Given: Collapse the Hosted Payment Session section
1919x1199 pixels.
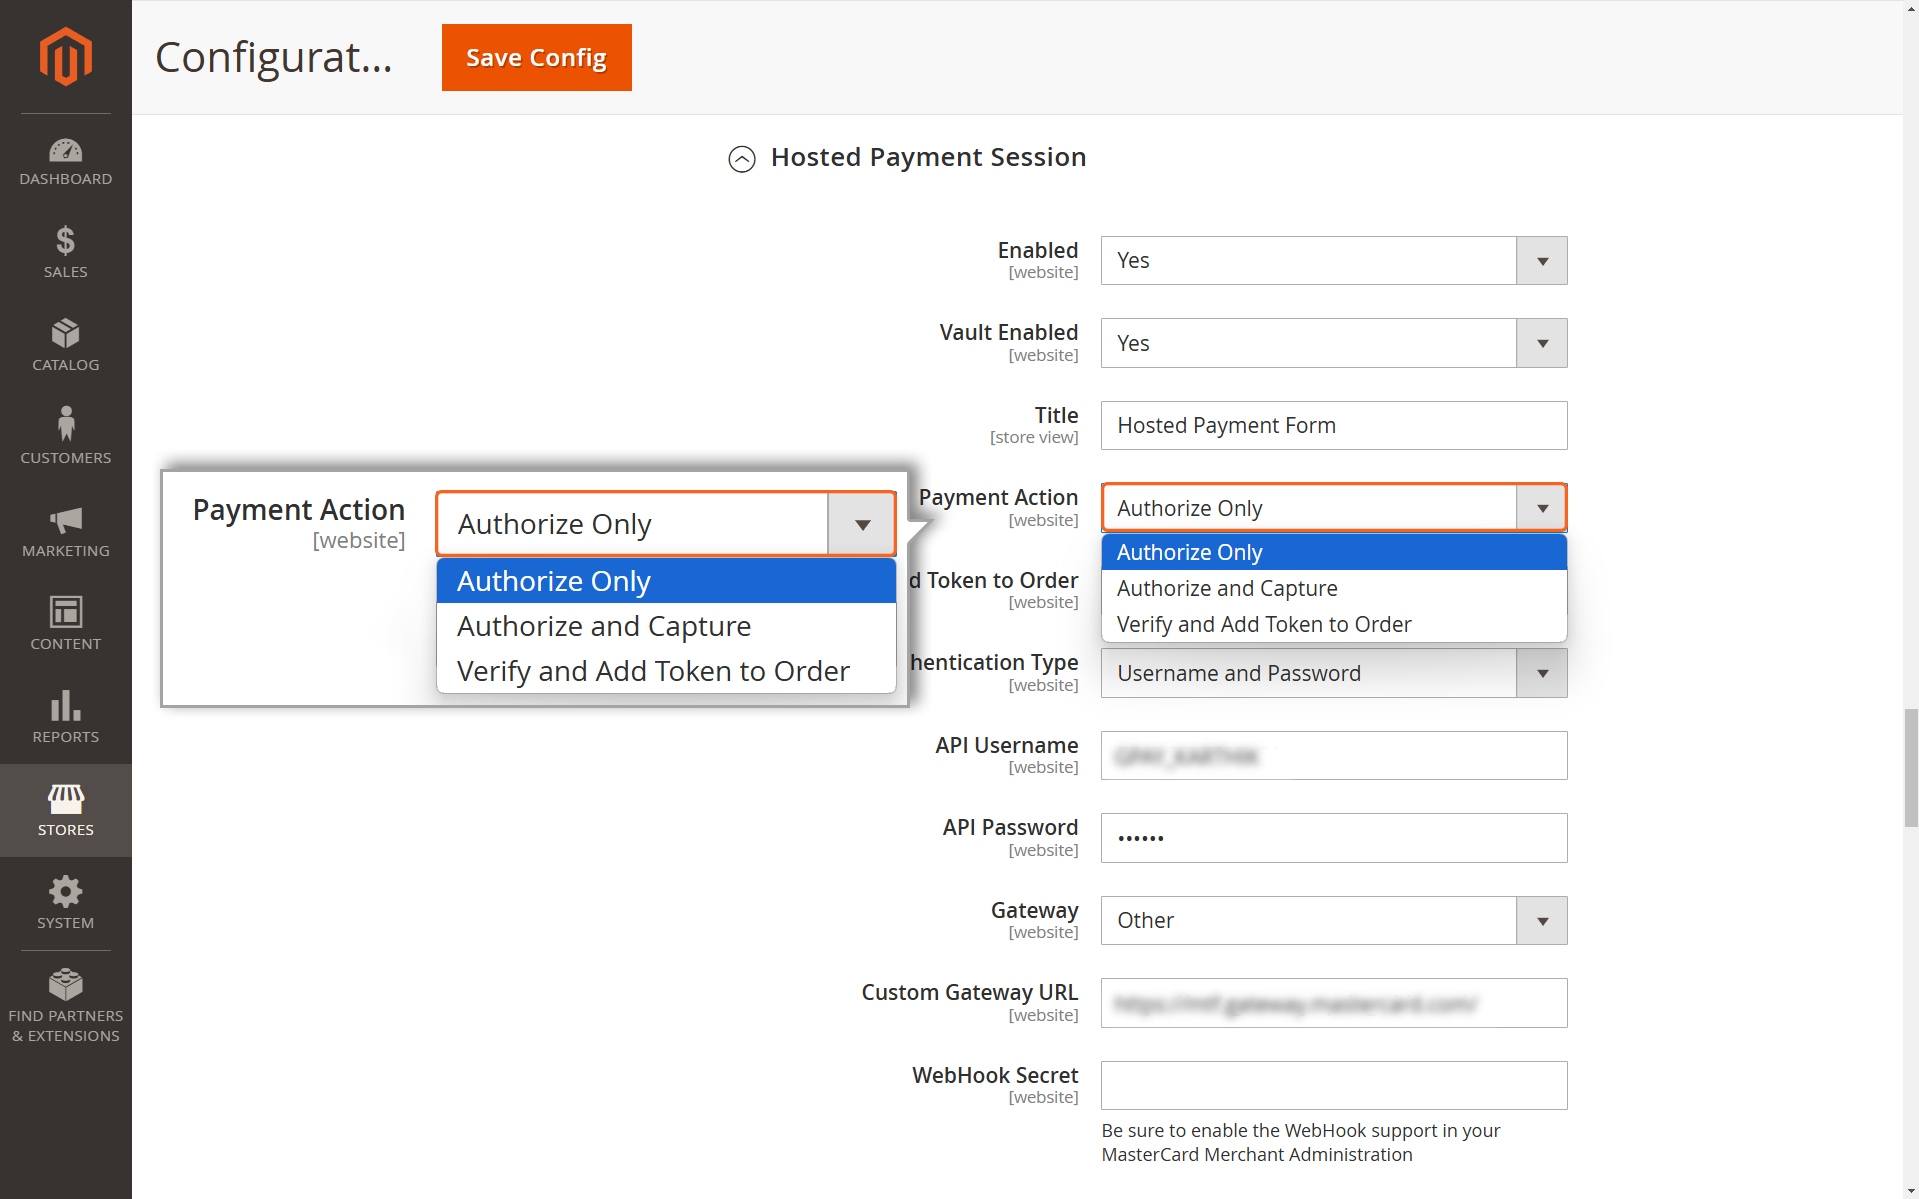Looking at the screenshot, I should tap(742, 159).
